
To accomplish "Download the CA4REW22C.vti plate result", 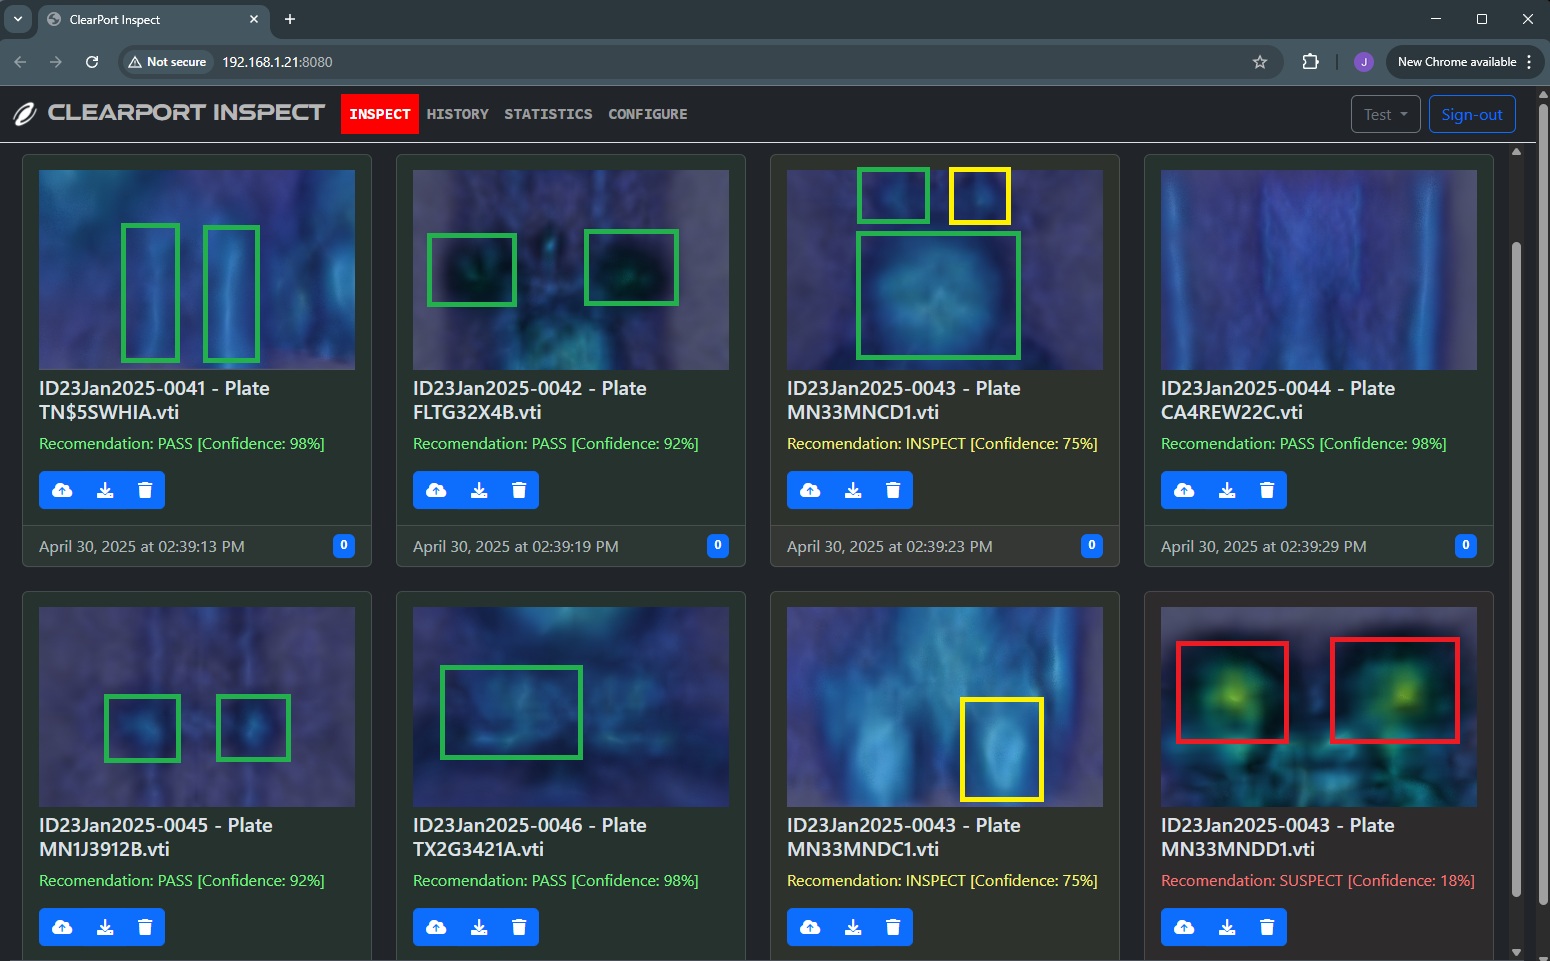I will 1227,490.
